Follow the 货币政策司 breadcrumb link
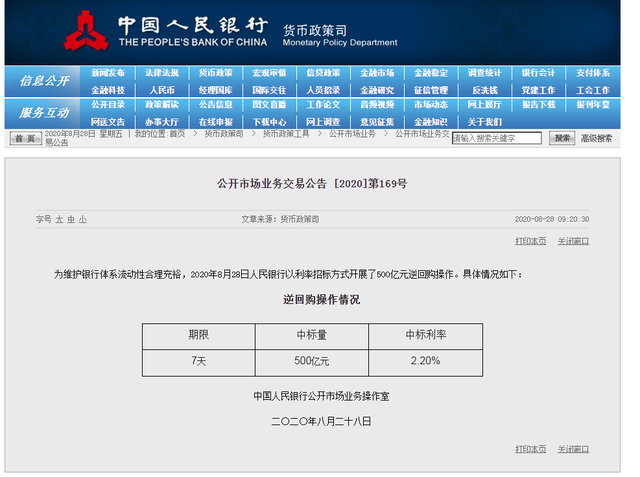 224,134
